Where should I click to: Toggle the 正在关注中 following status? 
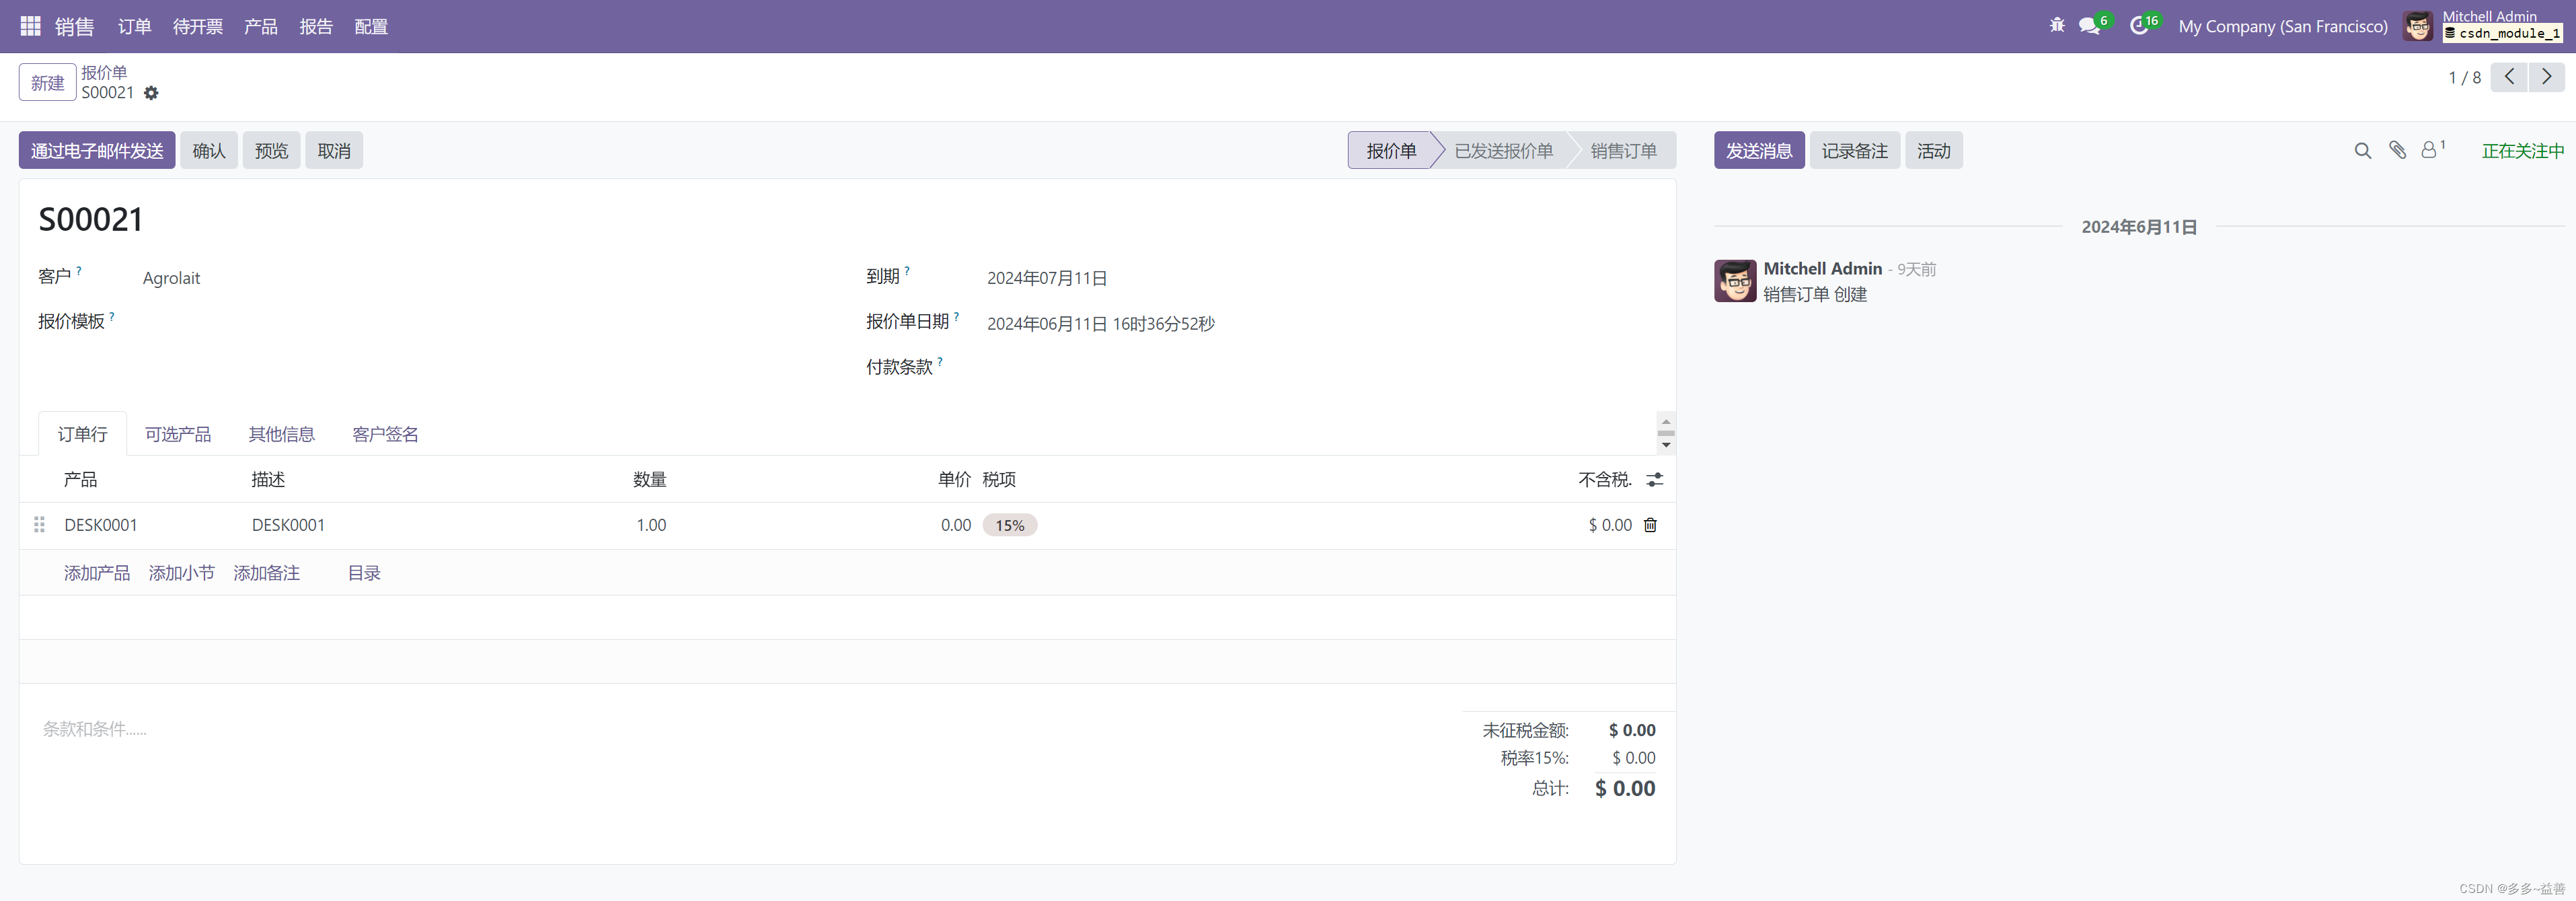tap(2522, 151)
